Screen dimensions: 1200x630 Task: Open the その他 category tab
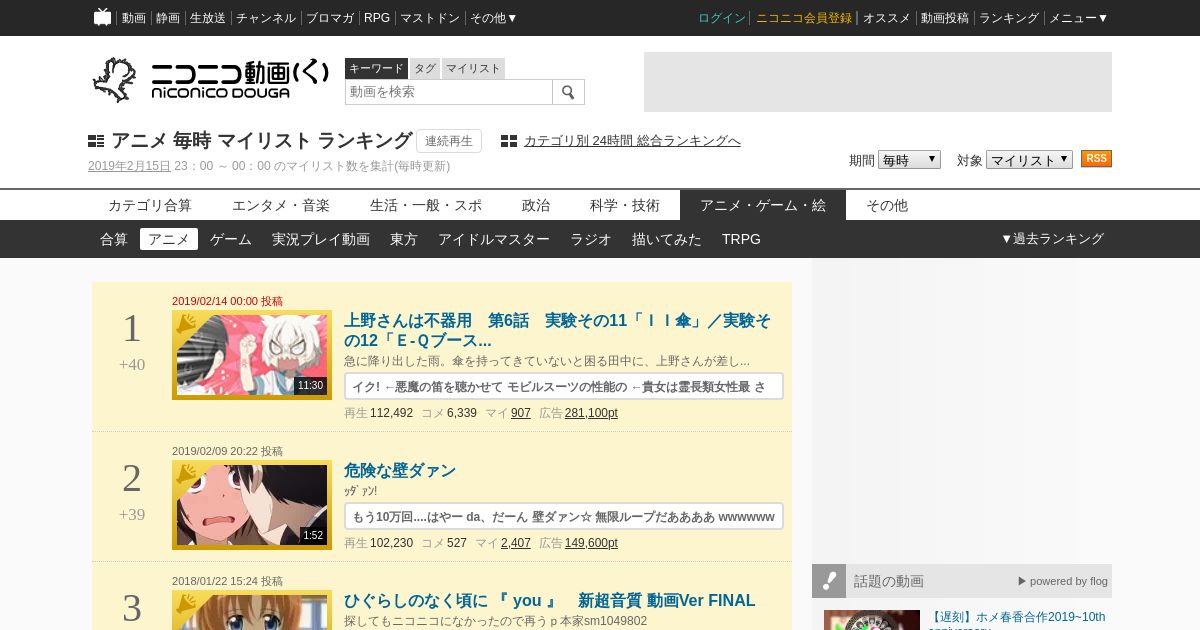[x=887, y=205]
